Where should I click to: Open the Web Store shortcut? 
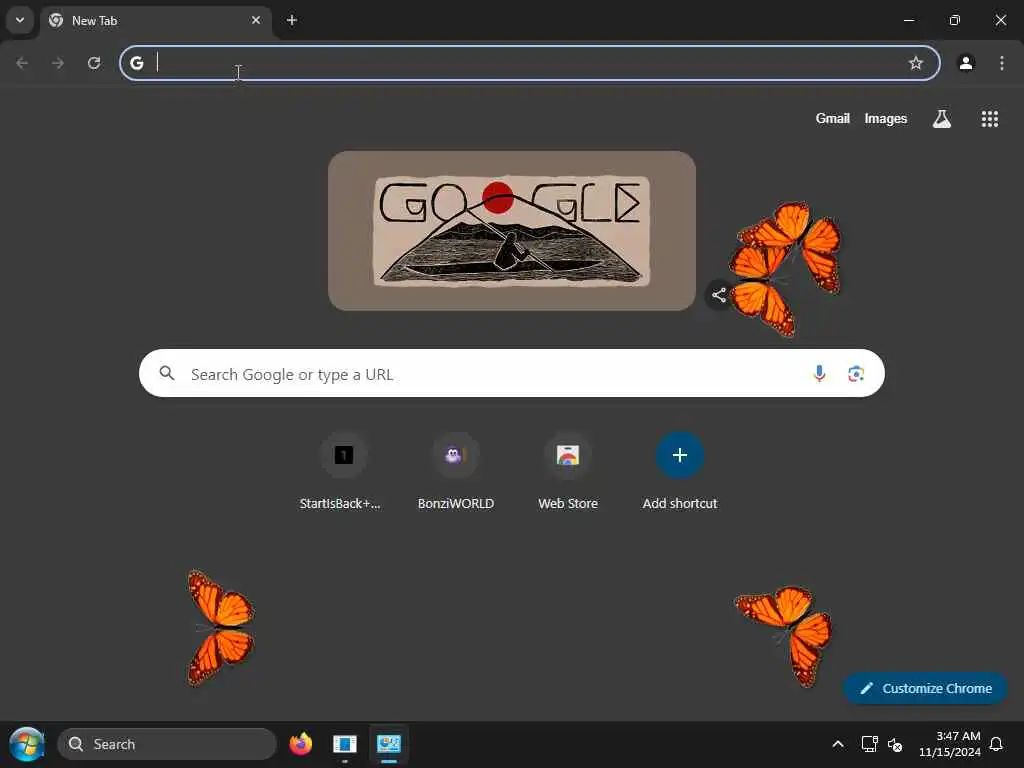click(568, 472)
